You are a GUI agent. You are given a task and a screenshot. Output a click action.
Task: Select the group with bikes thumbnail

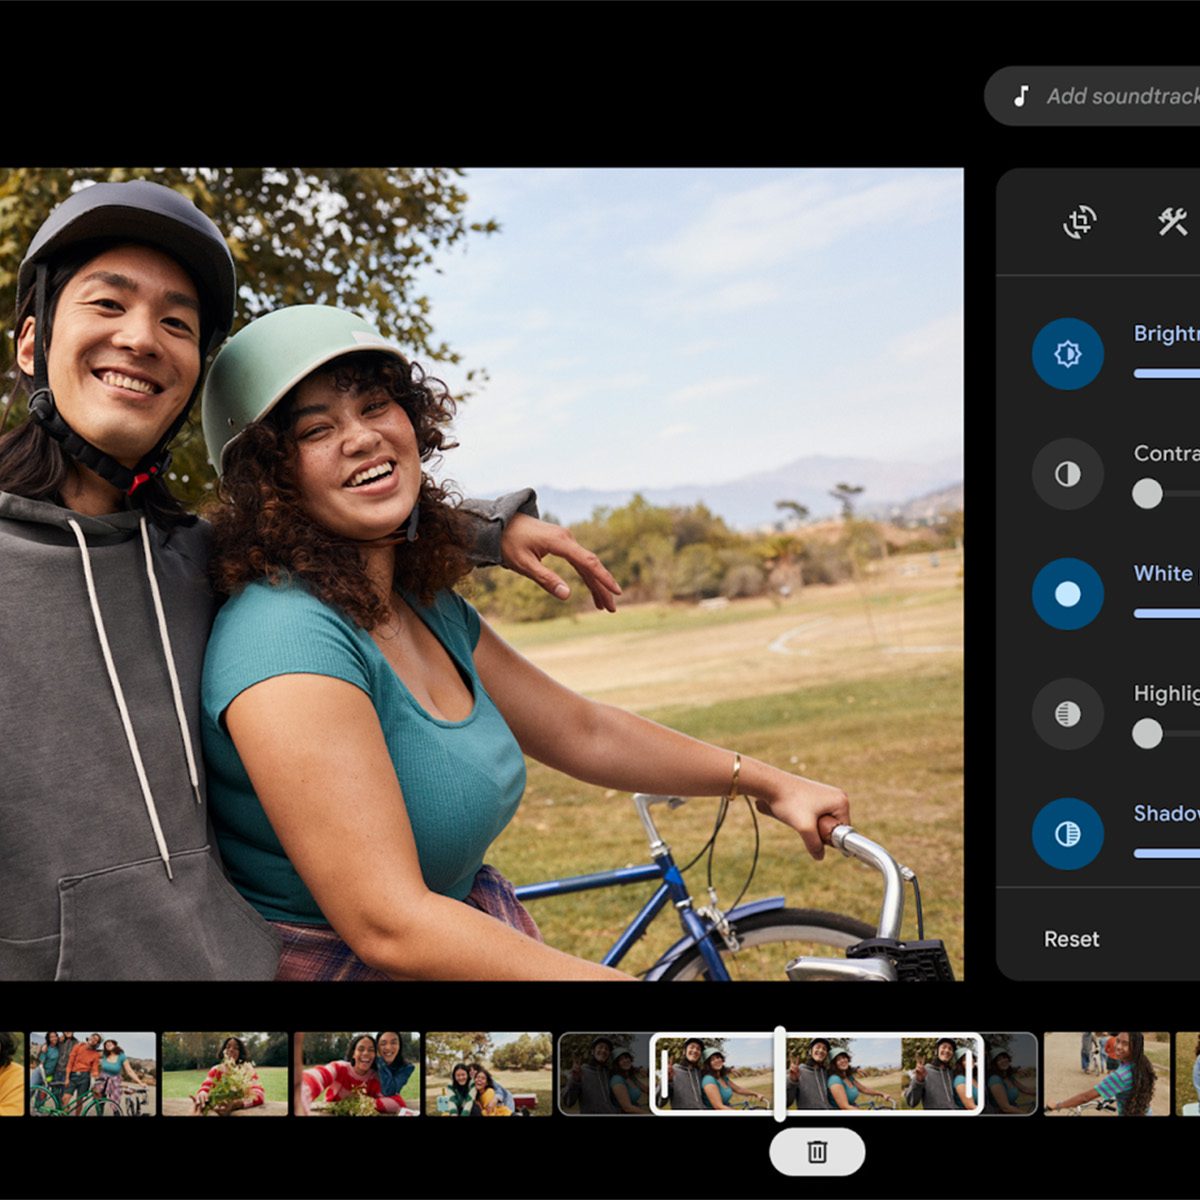click(93, 1074)
